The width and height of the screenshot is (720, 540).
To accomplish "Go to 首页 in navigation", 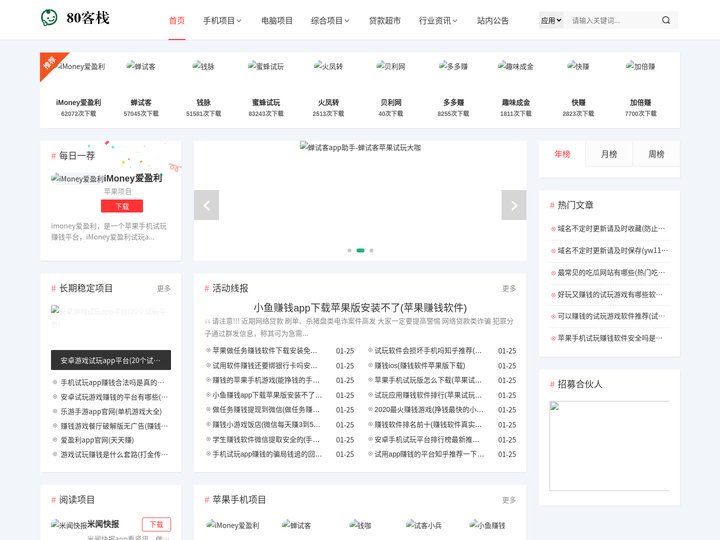I will tap(177, 21).
